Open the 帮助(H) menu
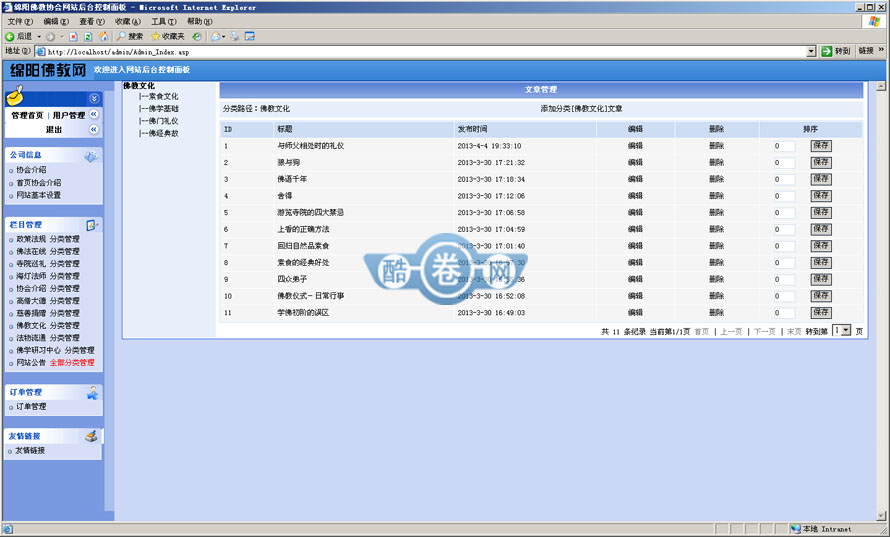The width and height of the screenshot is (890, 537). [199, 22]
